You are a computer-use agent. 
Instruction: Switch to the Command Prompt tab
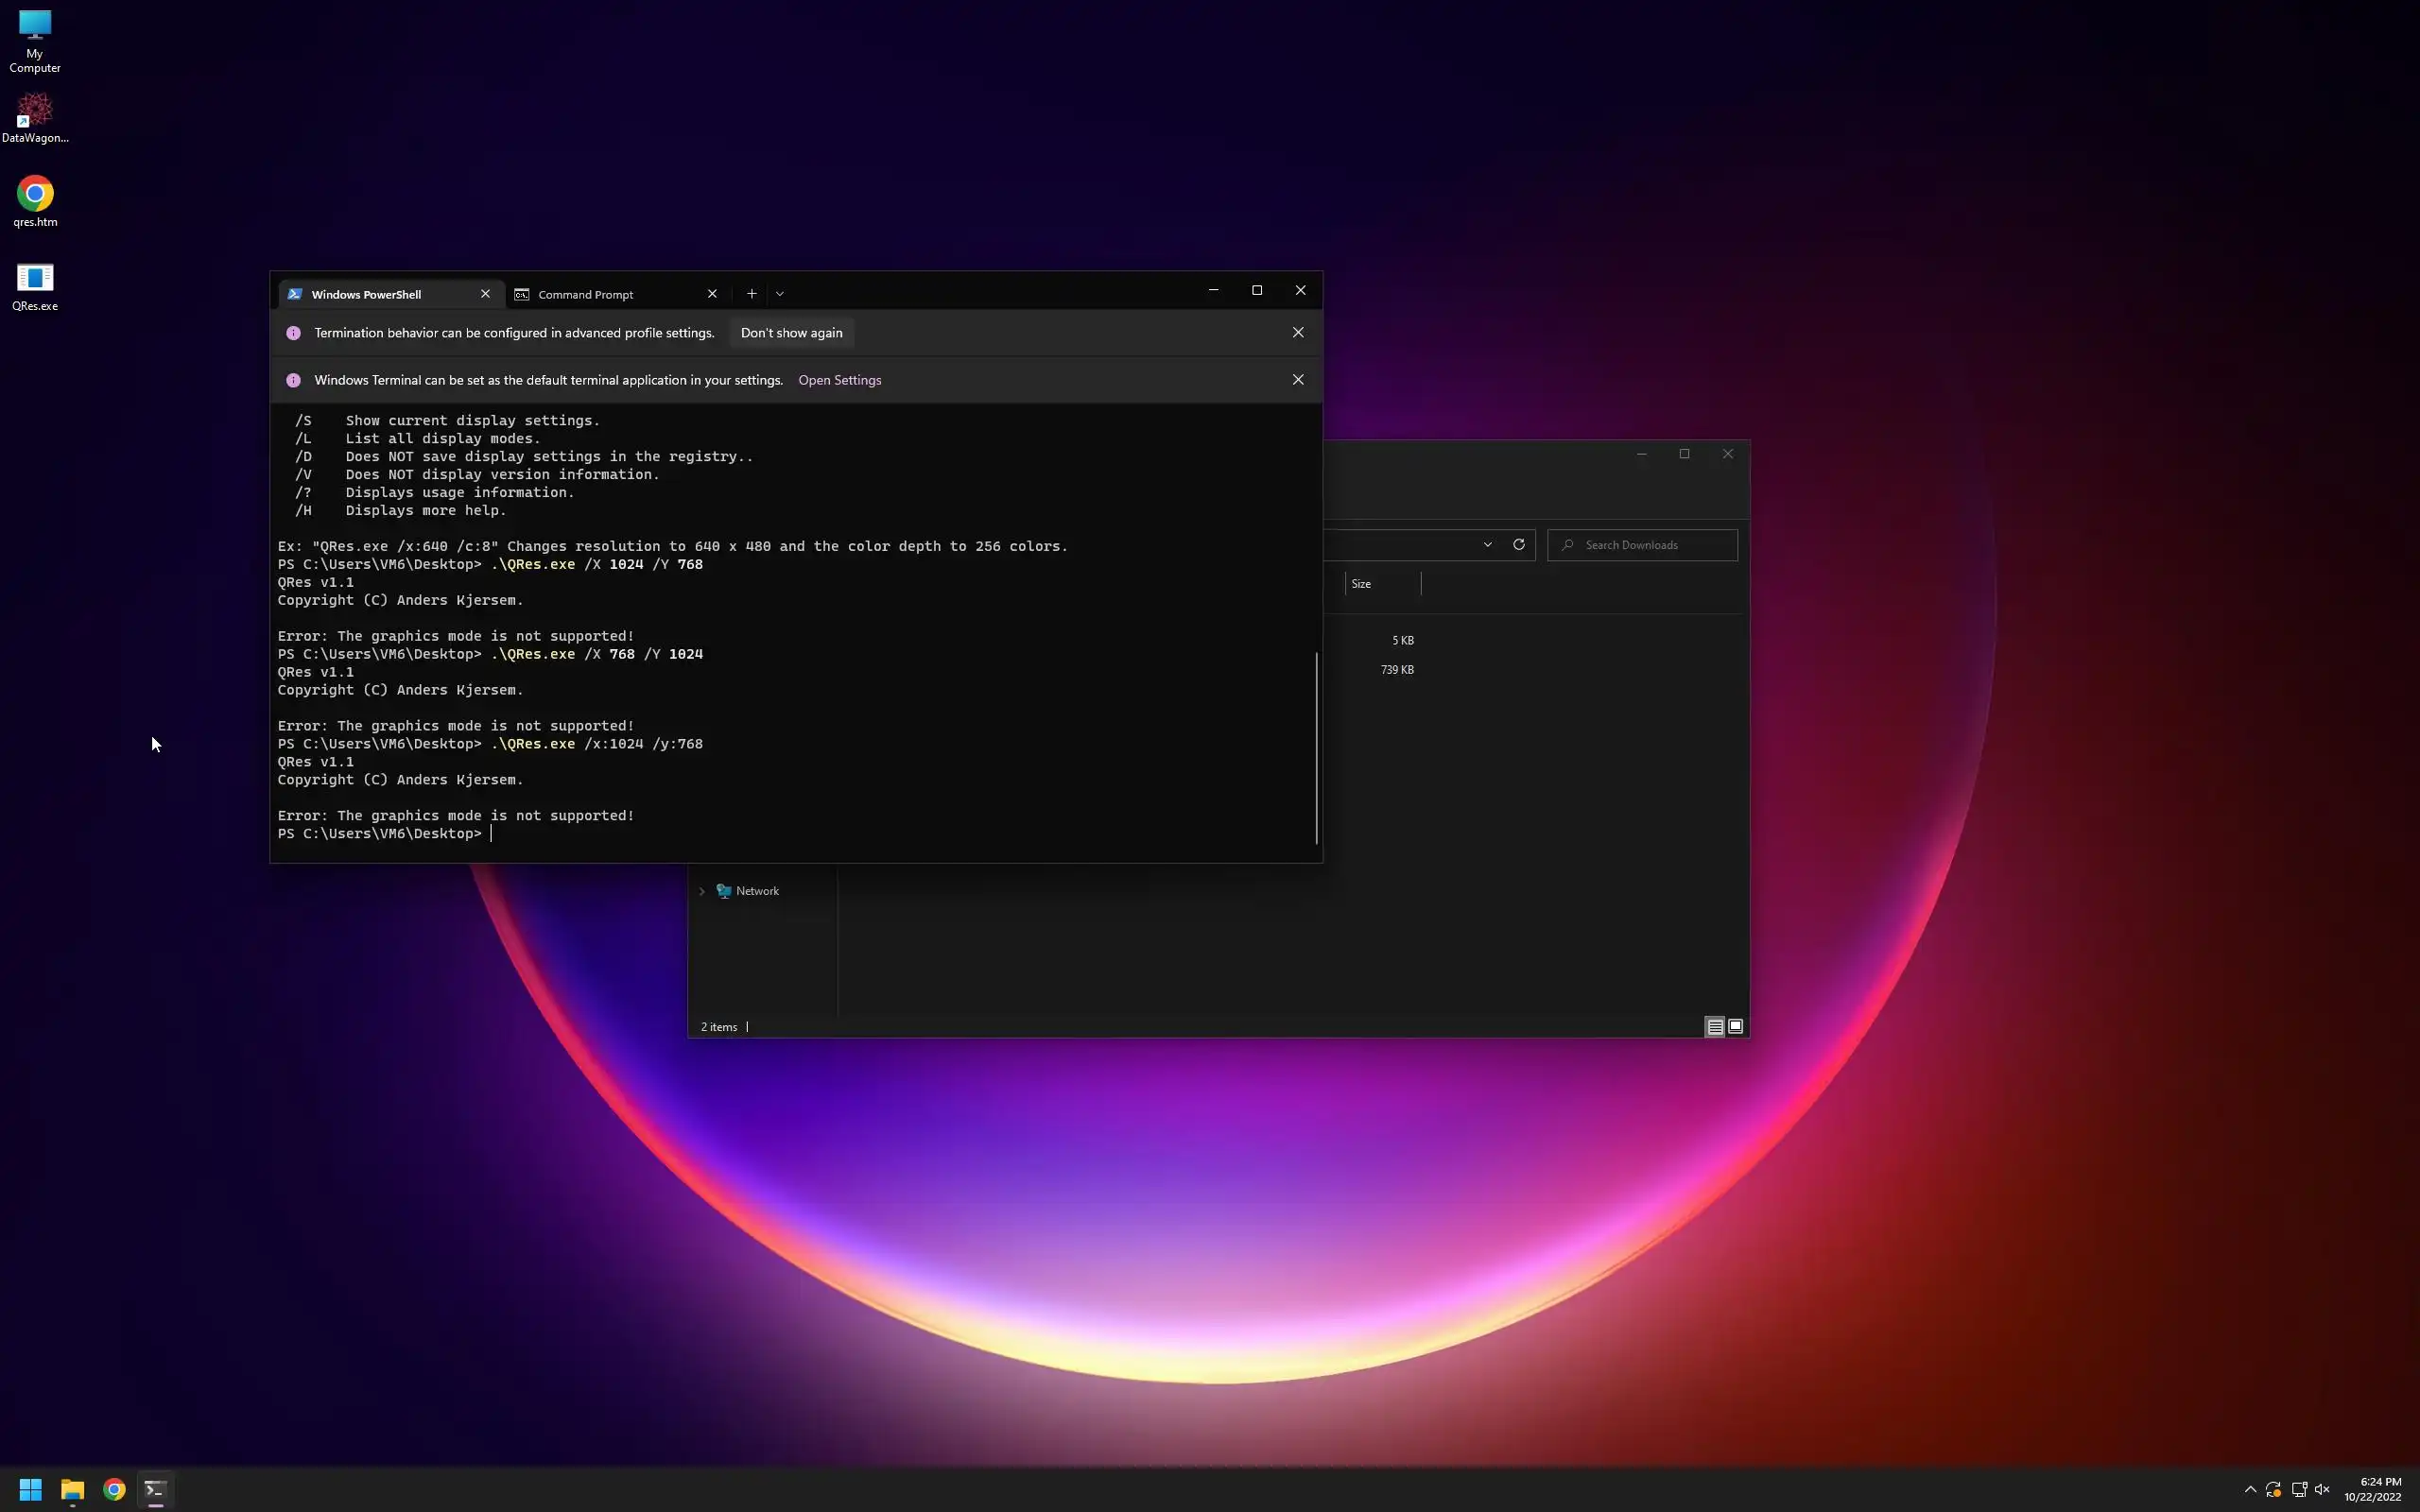[x=586, y=294]
